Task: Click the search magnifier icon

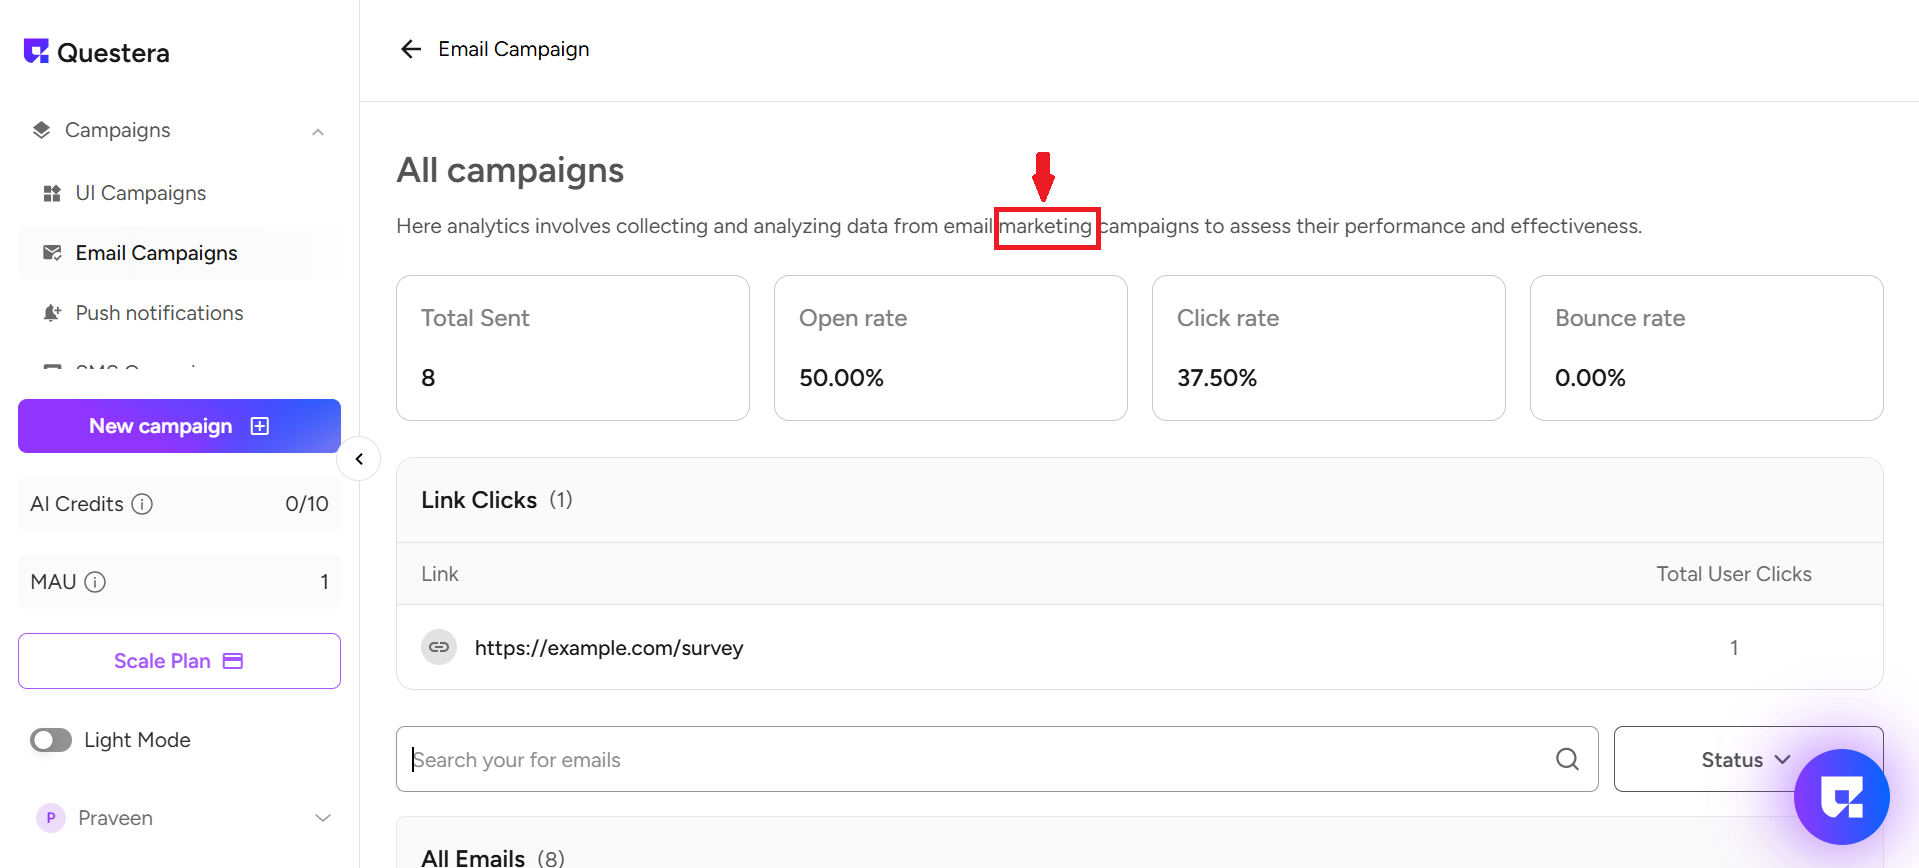Action: pos(1567,760)
